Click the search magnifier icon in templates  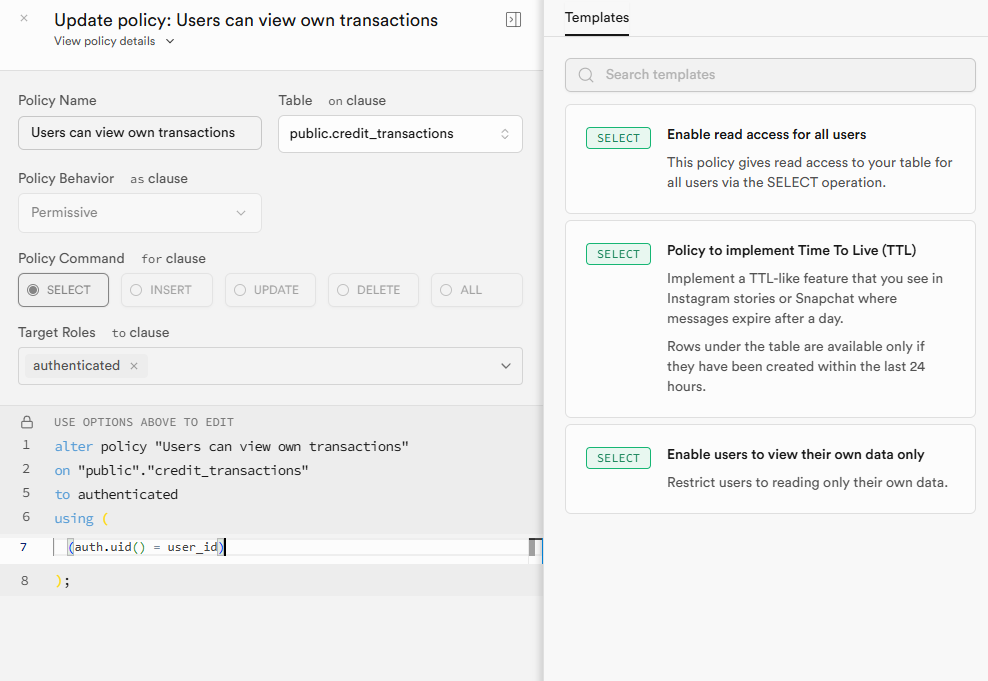point(586,75)
